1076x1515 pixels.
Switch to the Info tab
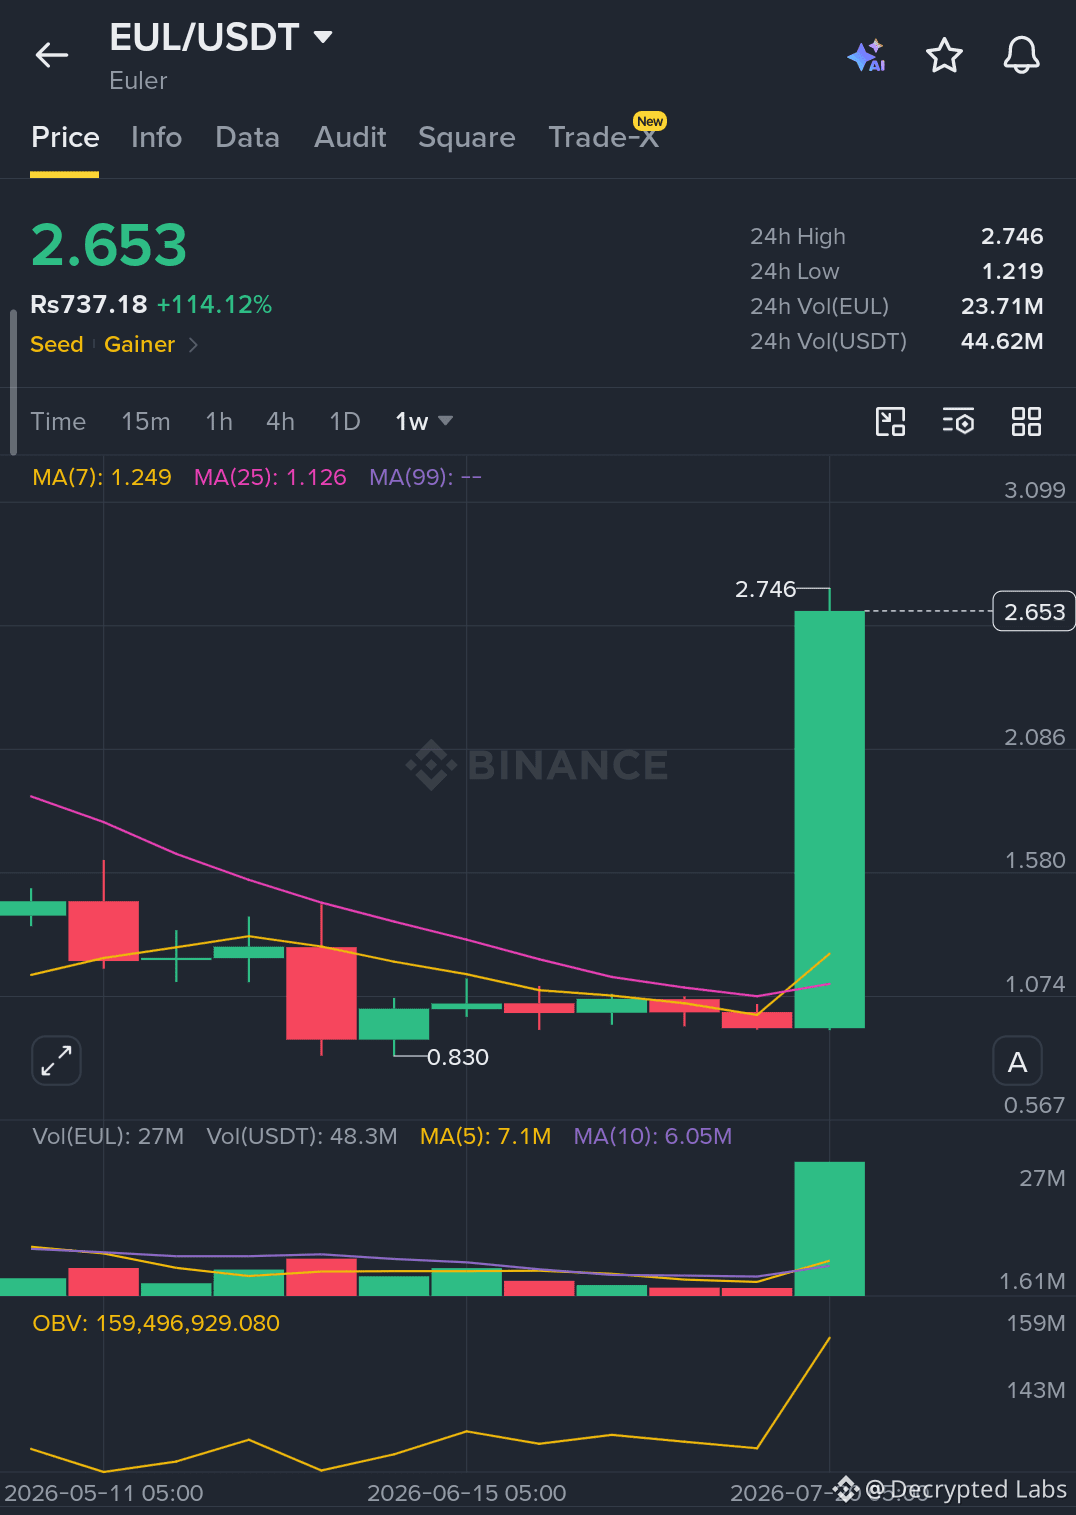point(156,137)
